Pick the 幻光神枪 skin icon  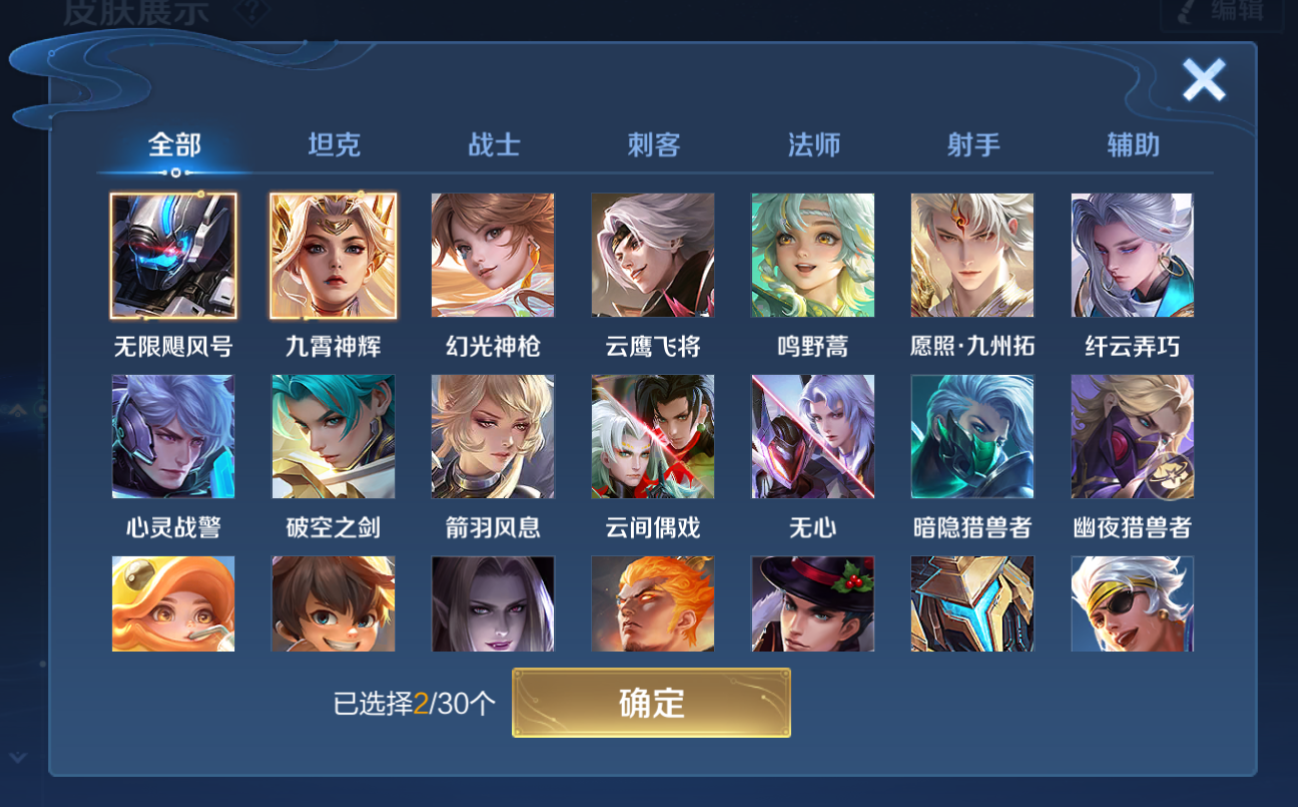[493, 255]
